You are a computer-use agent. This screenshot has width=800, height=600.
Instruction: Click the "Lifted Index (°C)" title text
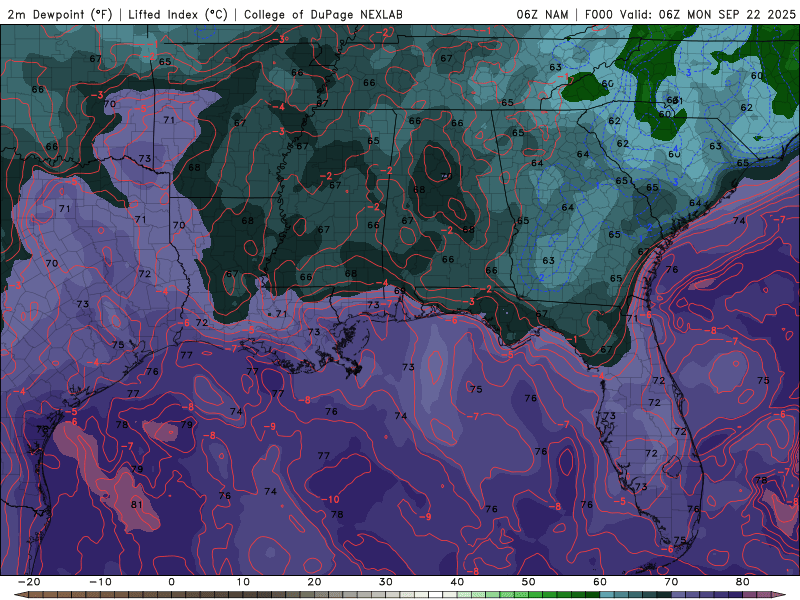[x=178, y=14]
